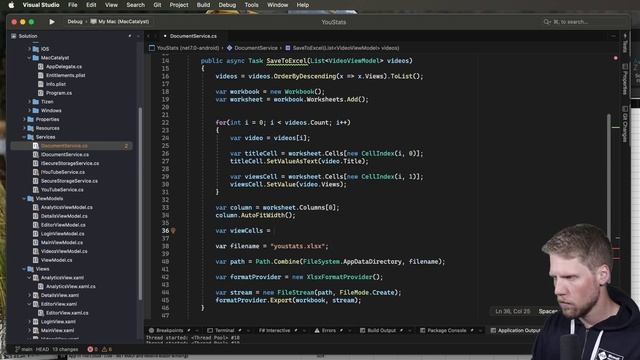Click the lightbulb quick-fix icon on line 36
The image size is (640, 360).
[173, 231]
